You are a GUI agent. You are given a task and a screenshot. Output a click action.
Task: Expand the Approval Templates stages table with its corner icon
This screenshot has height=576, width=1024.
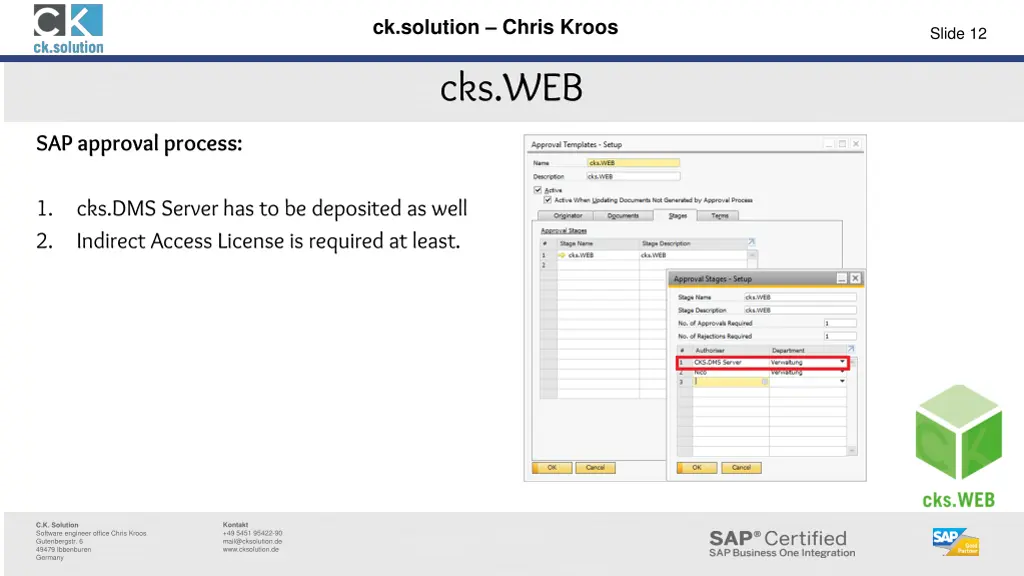752,242
